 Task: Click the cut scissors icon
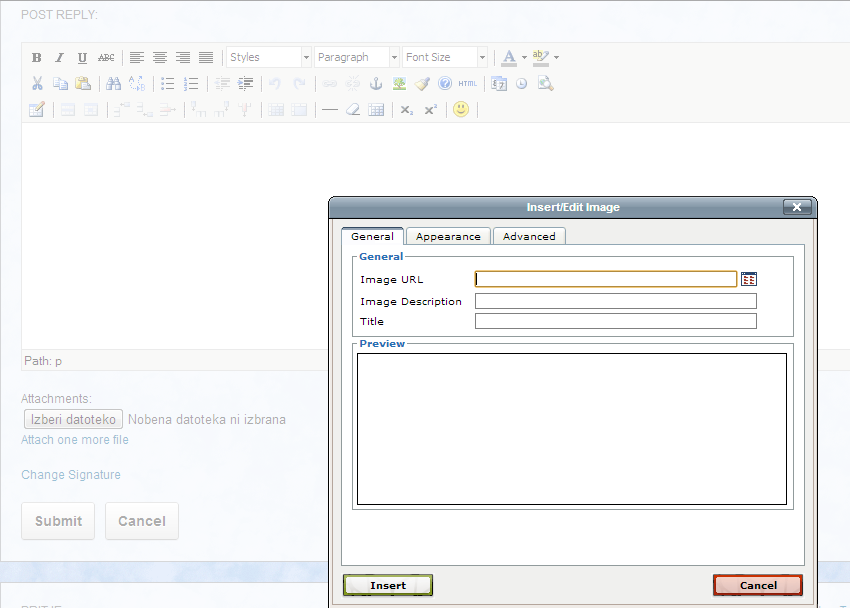click(x=37, y=84)
